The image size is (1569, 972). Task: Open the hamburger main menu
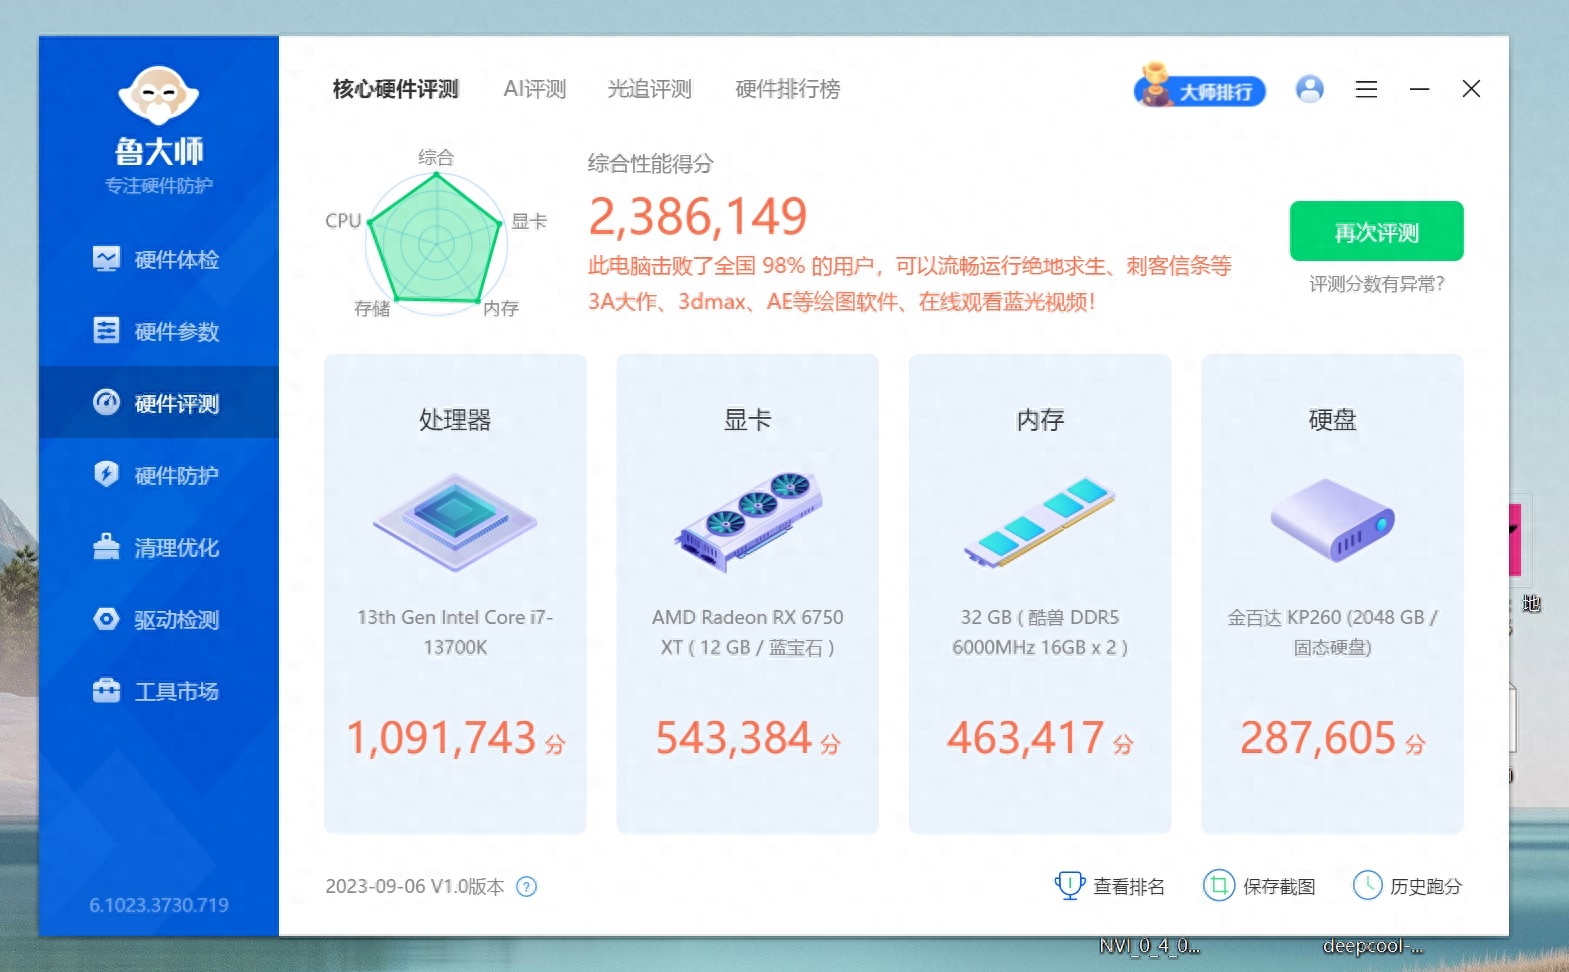point(1366,89)
